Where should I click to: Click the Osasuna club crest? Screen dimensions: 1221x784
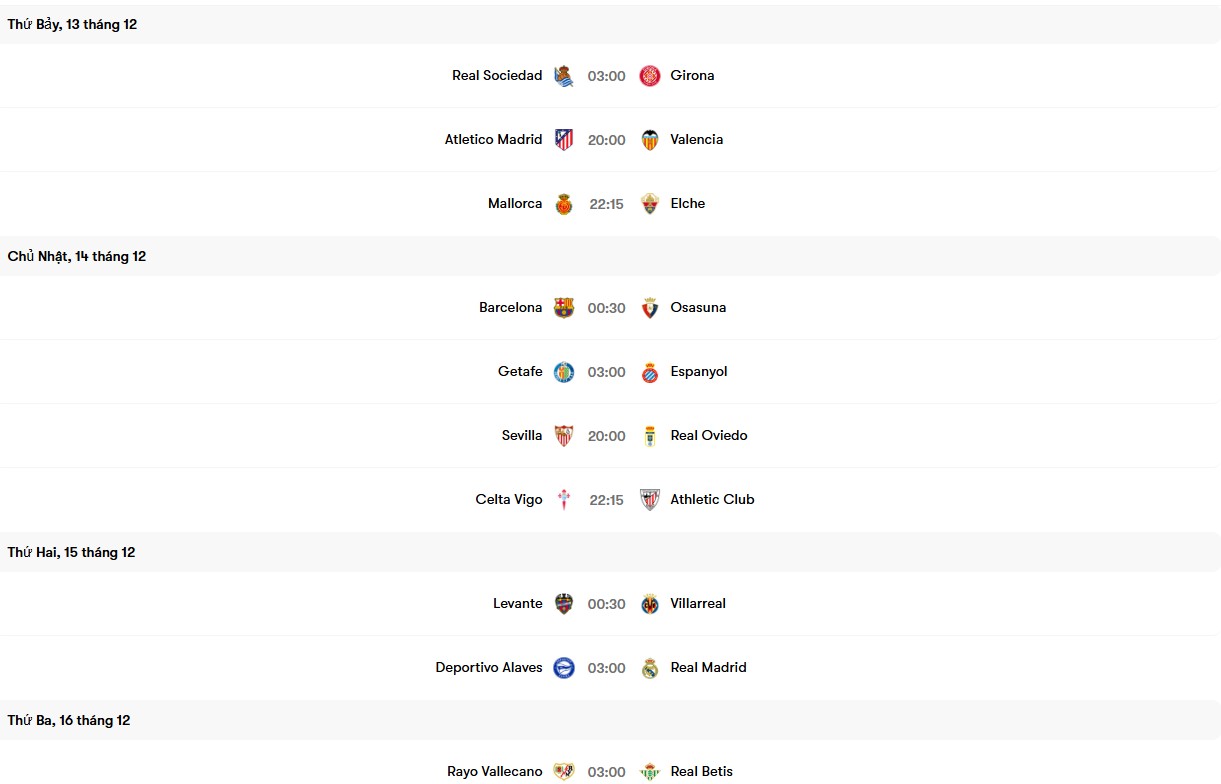pos(650,308)
